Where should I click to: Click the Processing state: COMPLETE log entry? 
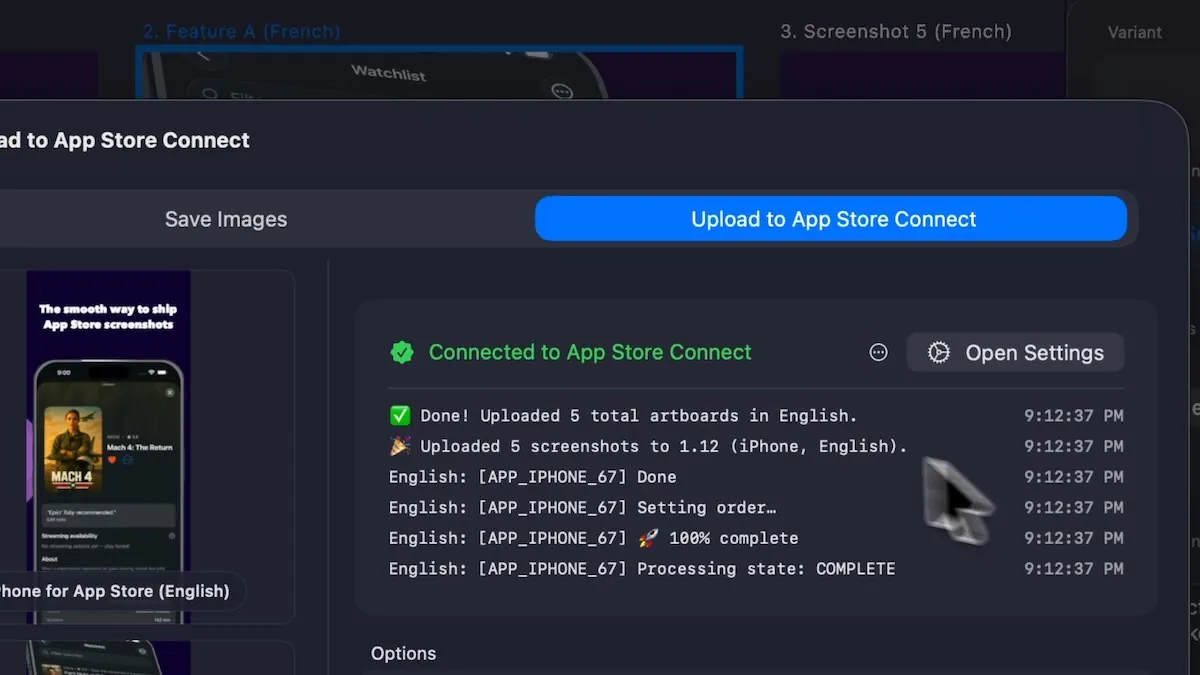click(641, 569)
